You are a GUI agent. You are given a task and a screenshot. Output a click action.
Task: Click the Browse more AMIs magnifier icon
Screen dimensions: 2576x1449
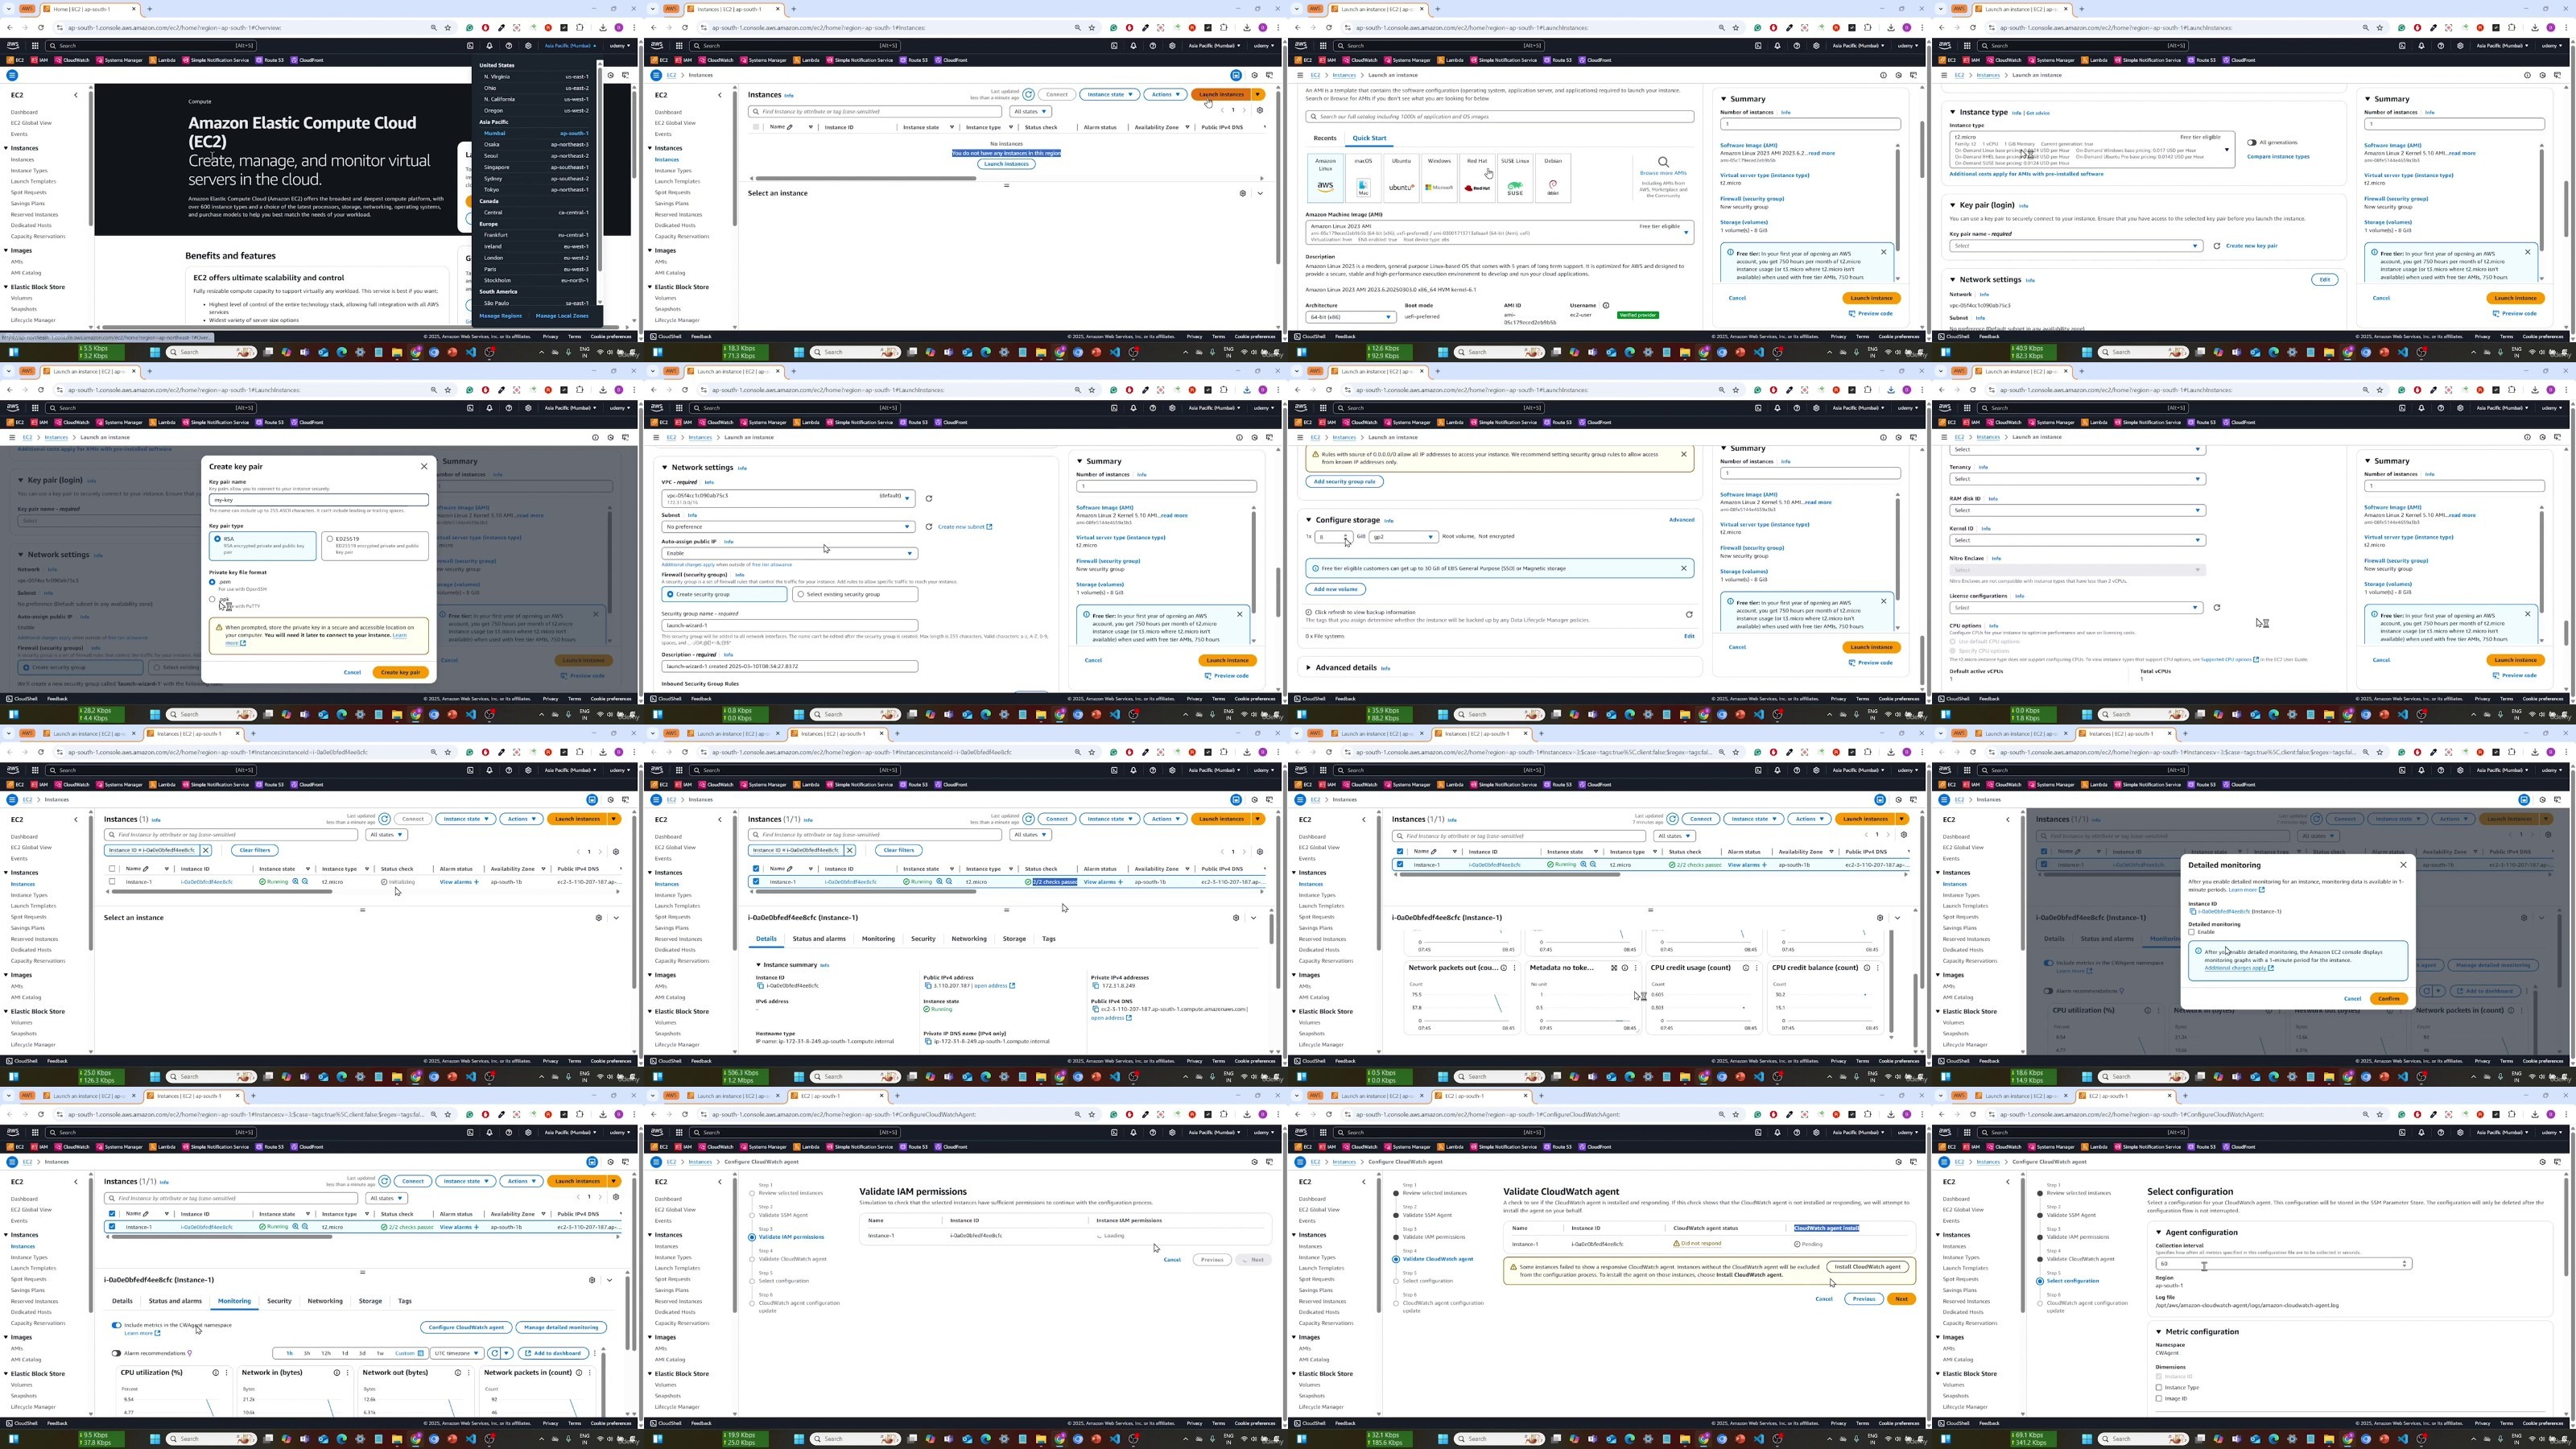[1663, 162]
